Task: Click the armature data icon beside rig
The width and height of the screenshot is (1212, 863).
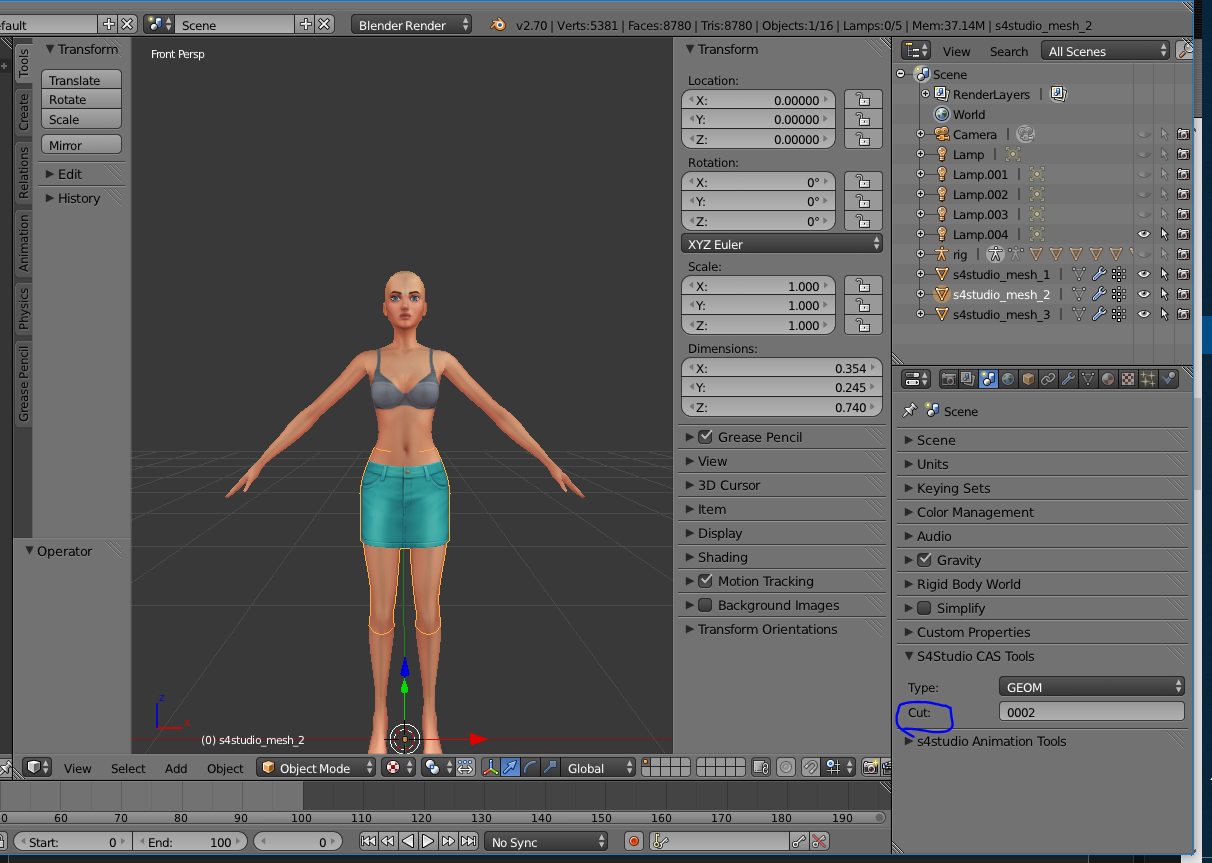Action: (995, 254)
